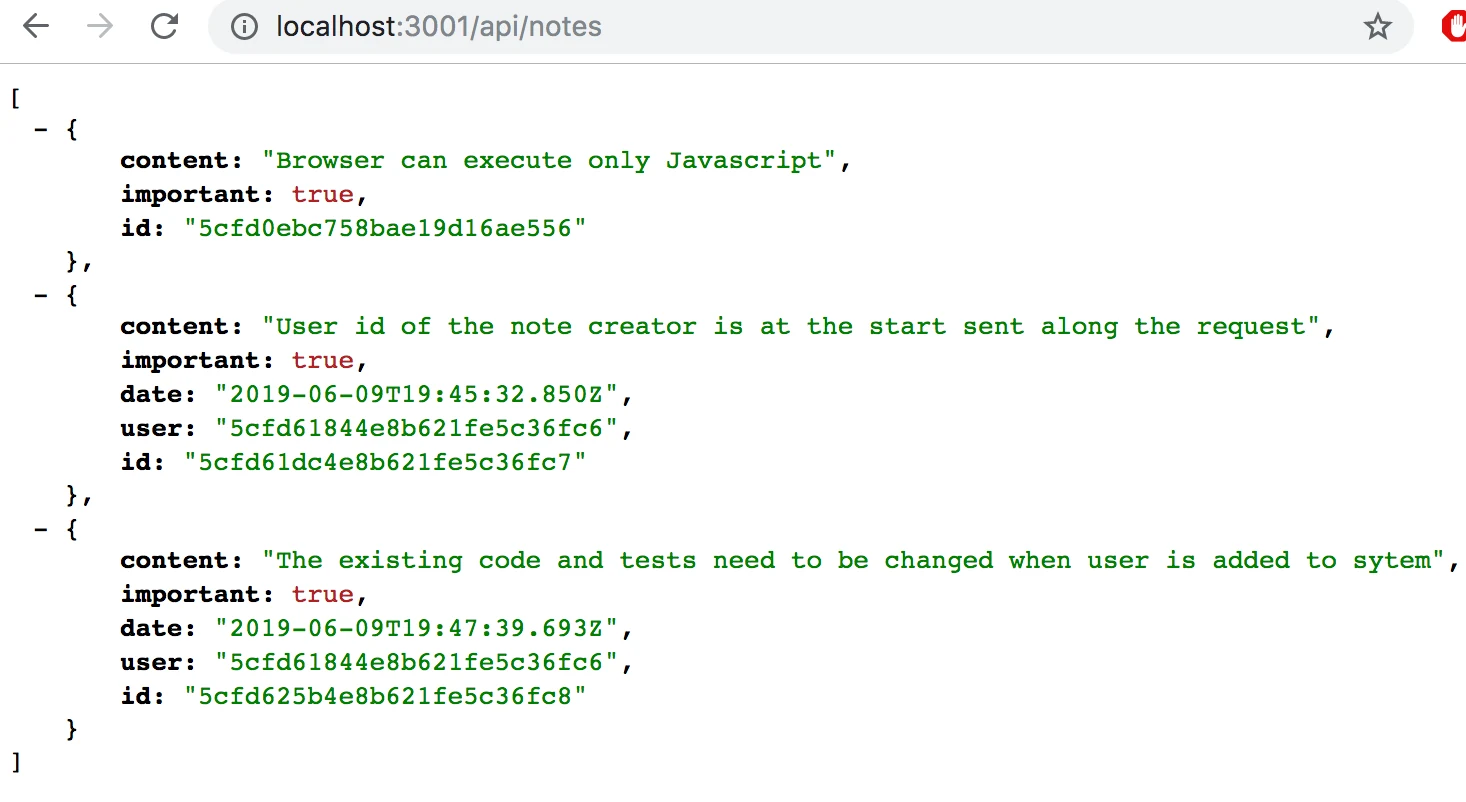
Task: Click the content text starting "The existing code and tests"
Action: [x=853, y=561]
